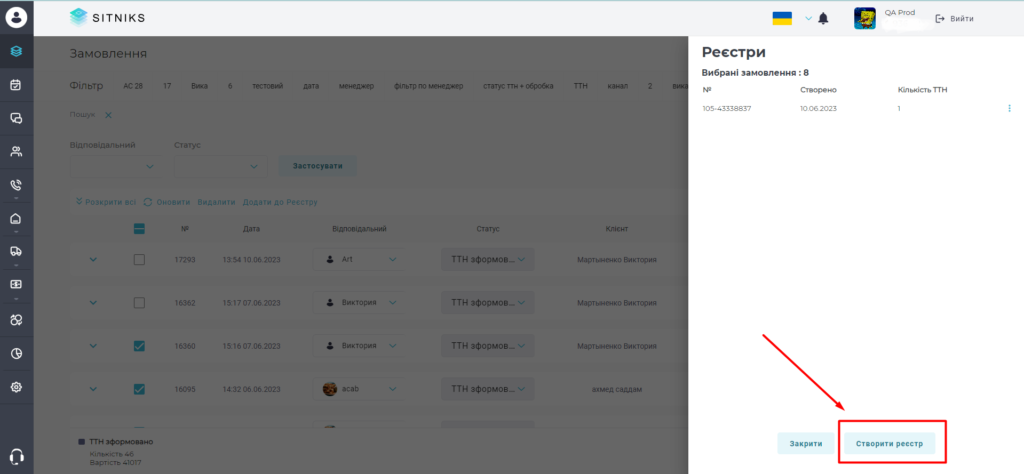Open the settings gear in sidebar
This screenshot has width=1024, height=474.
[16, 387]
